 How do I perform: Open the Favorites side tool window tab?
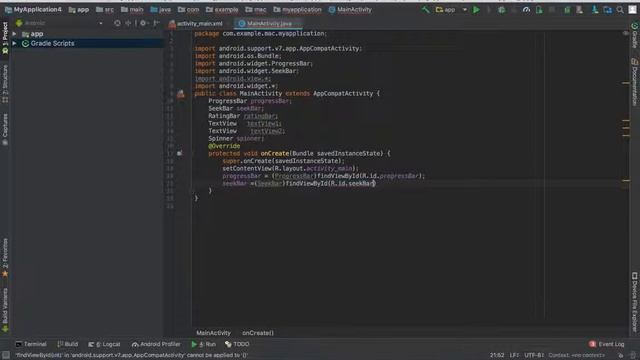pyautogui.click(x=5, y=258)
